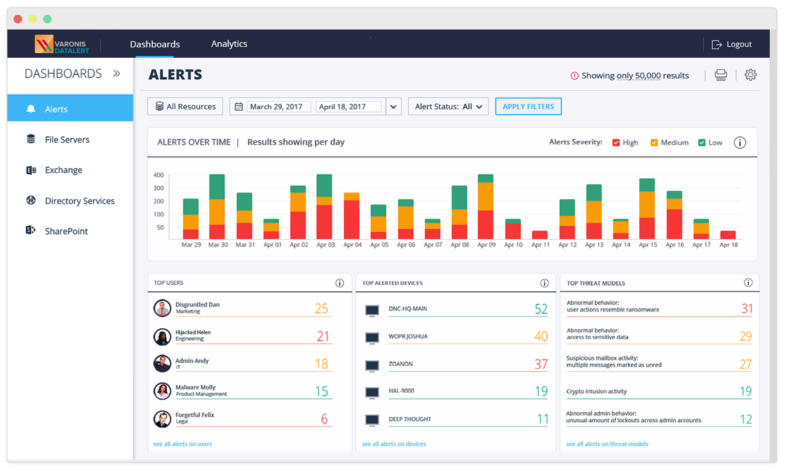Toggle the Low severity checkbox

coord(702,143)
